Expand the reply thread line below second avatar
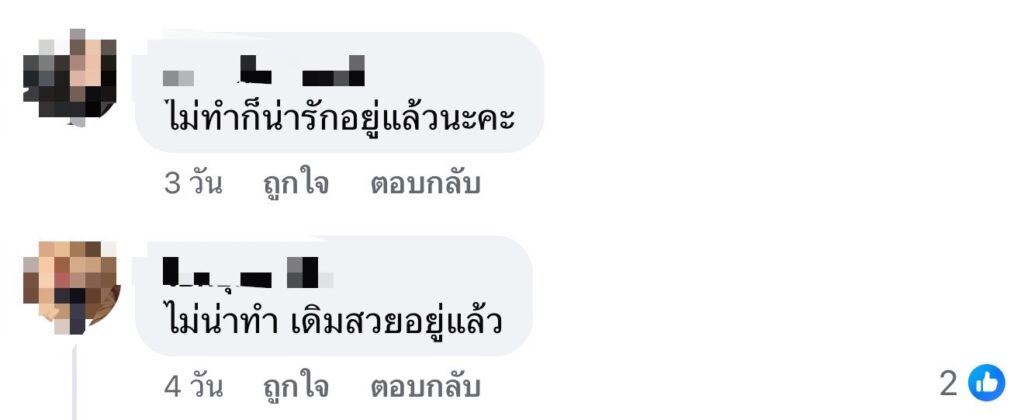Image resolution: width=1024 pixels, height=420 pixels. (75, 382)
